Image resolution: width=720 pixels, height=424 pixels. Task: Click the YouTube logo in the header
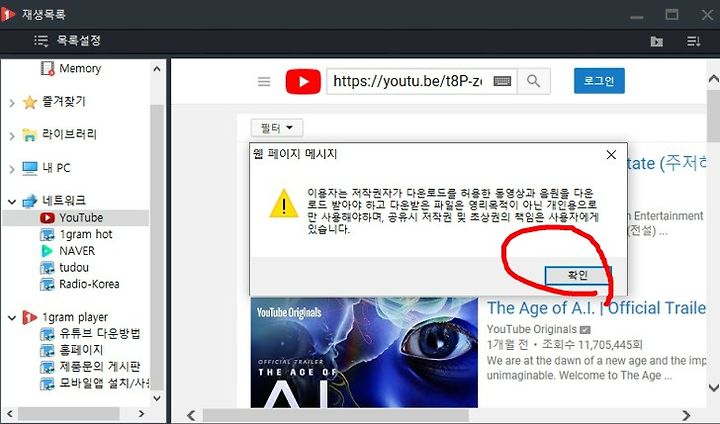[303, 81]
